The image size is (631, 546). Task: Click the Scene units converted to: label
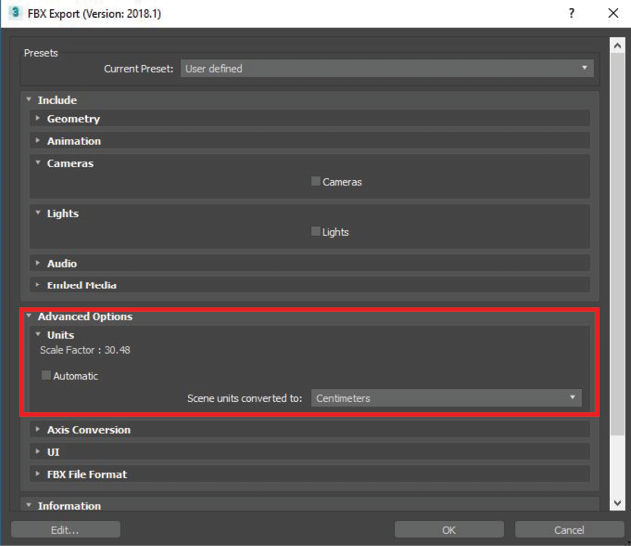tap(244, 398)
